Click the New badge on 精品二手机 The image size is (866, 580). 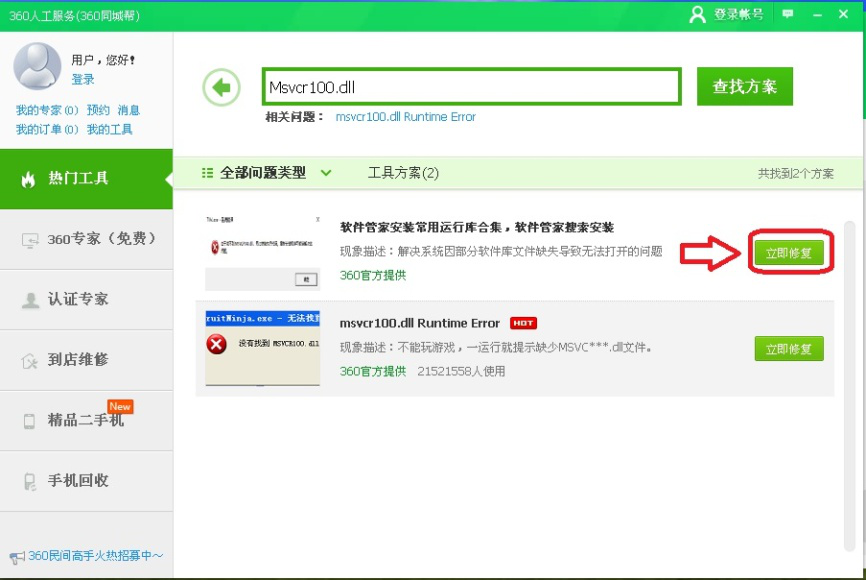[x=120, y=407]
